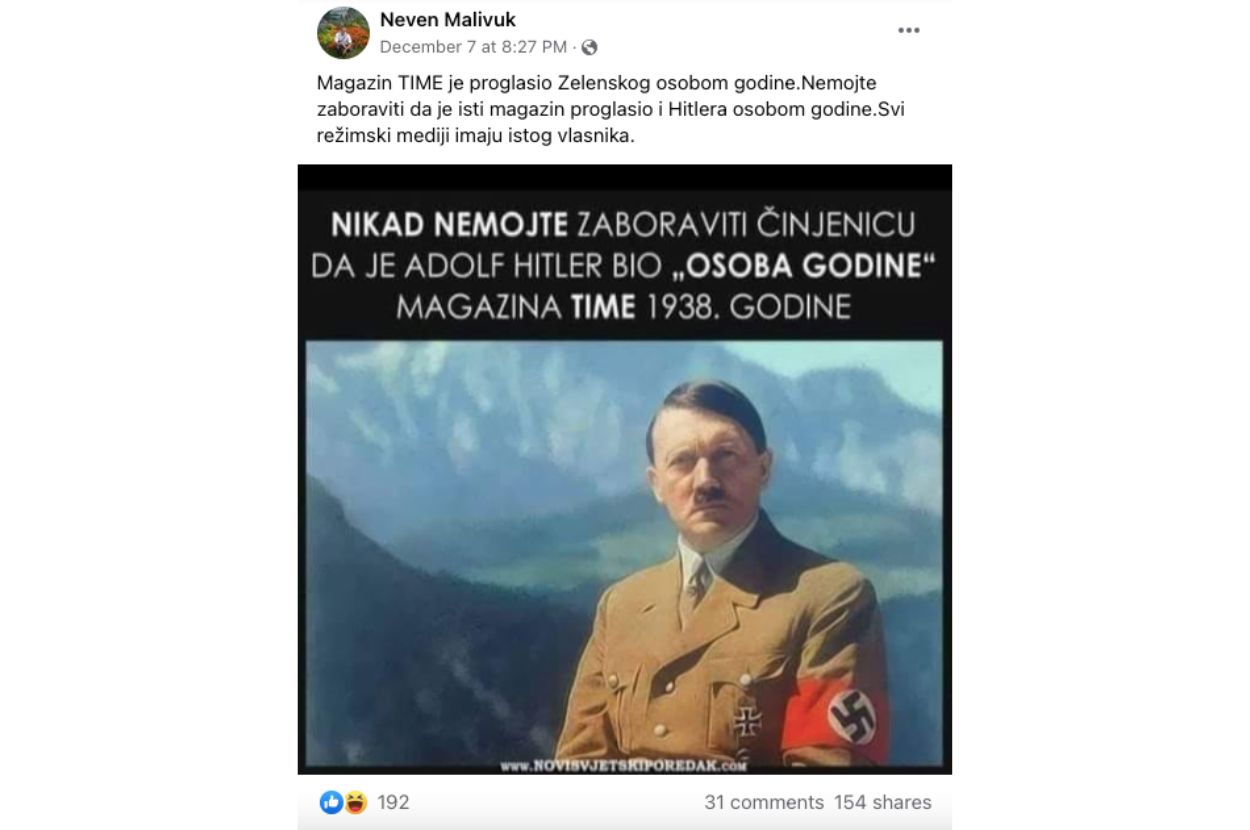Click the novisvjetskiporedak.com watermark on the image

(624, 766)
